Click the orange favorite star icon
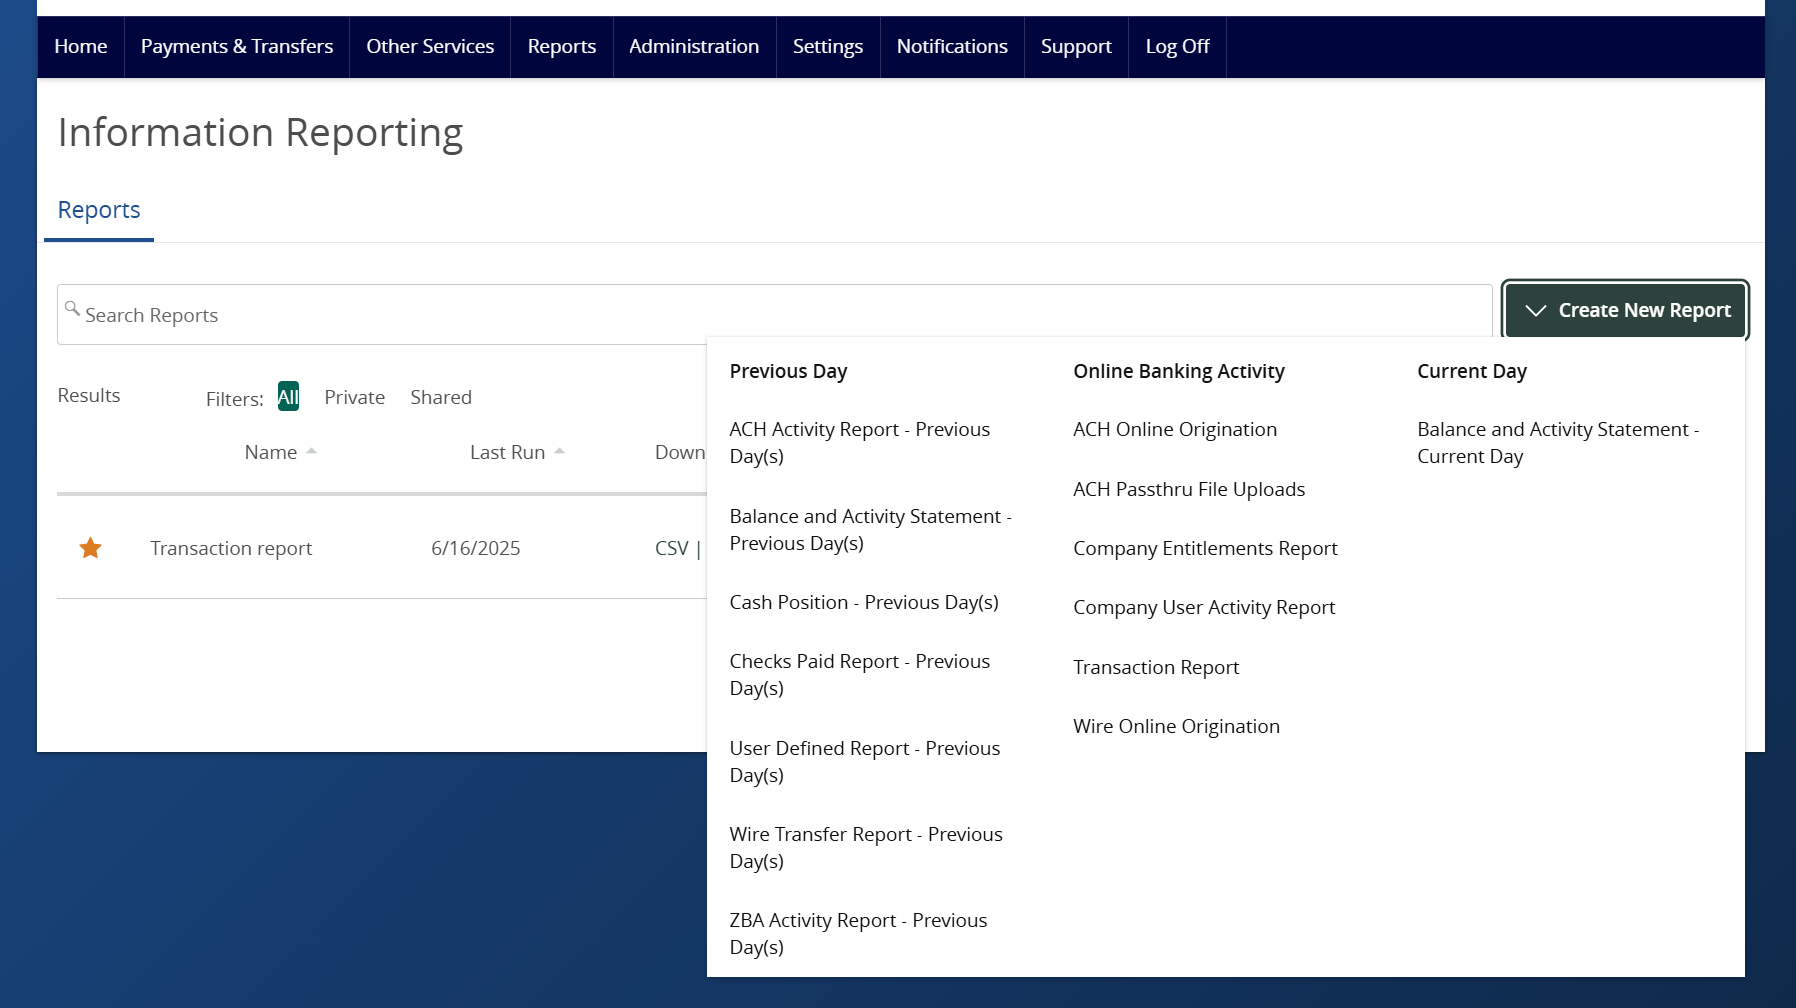Screen dimensions: 1796x1008 coord(90,548)
